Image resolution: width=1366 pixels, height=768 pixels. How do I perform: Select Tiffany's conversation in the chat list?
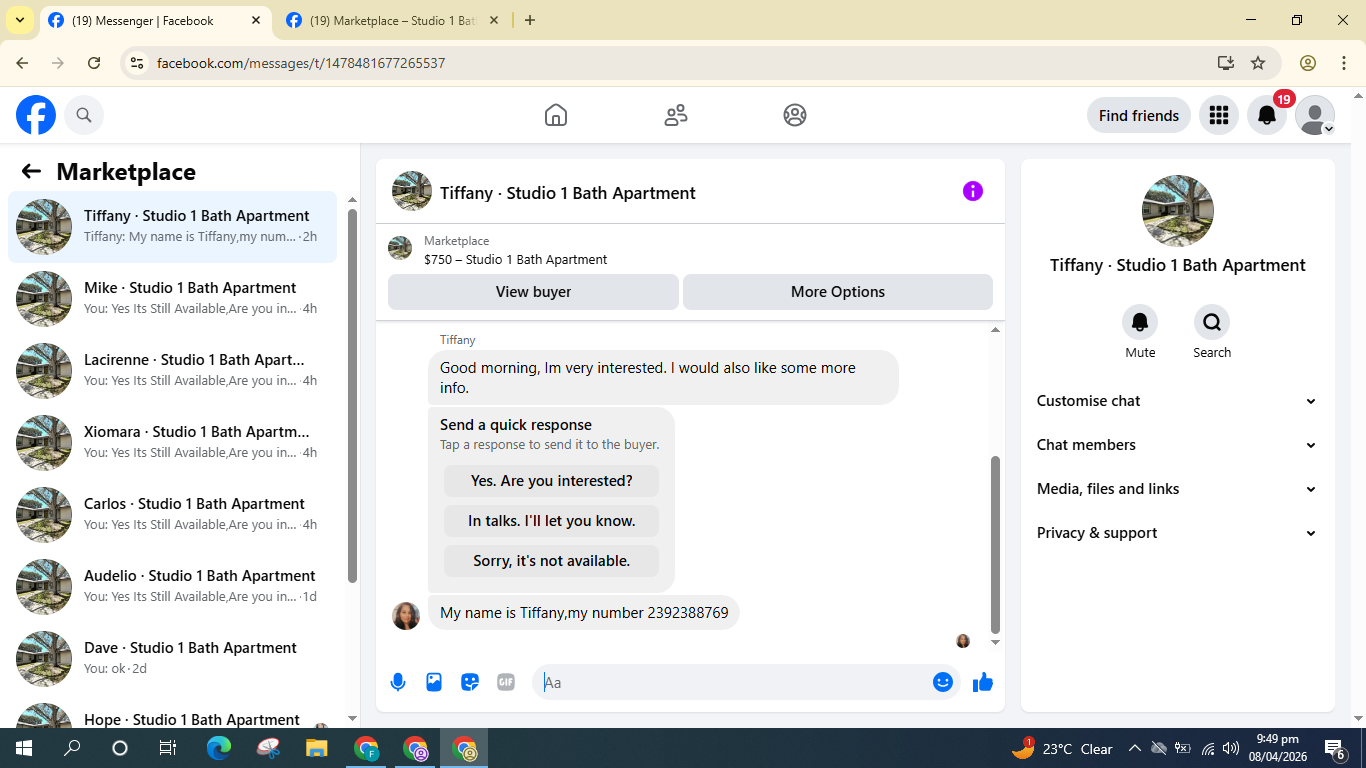coord(173,227)
